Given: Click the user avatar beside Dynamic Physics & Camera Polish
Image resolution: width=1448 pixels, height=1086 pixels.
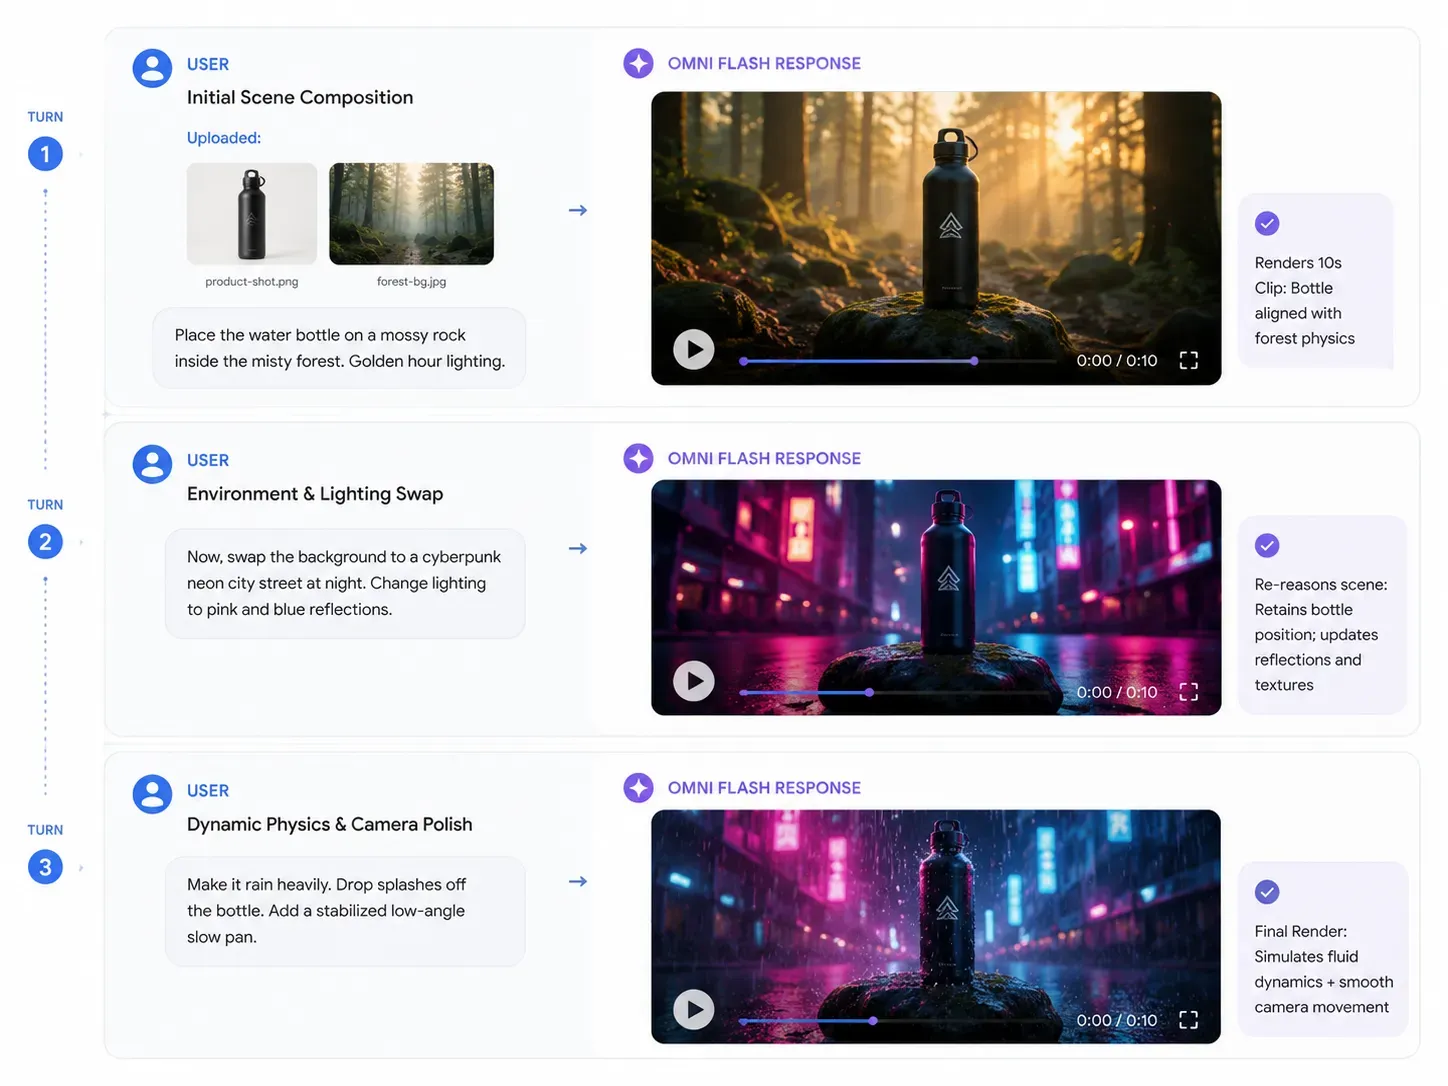Looking at the screenshot, I should (152, 795).
